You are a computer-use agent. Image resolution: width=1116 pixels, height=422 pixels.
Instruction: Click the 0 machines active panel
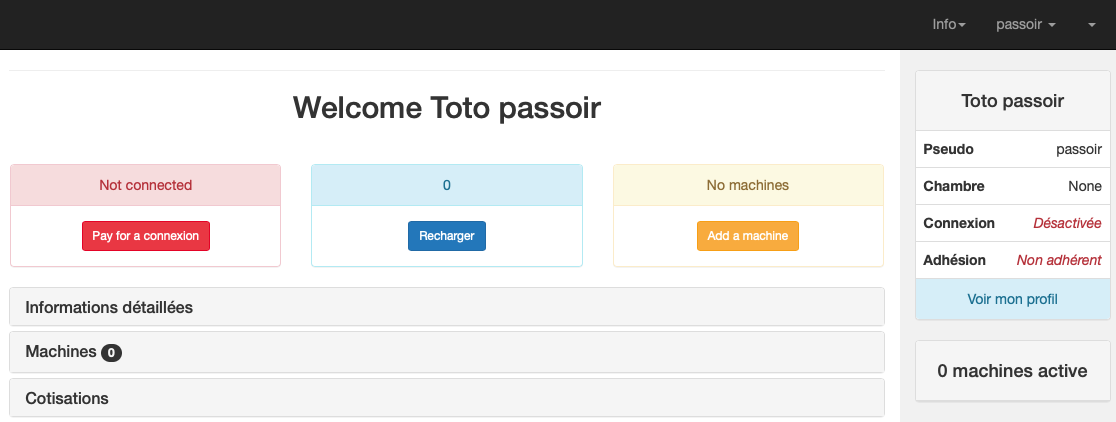(1012, 371)
